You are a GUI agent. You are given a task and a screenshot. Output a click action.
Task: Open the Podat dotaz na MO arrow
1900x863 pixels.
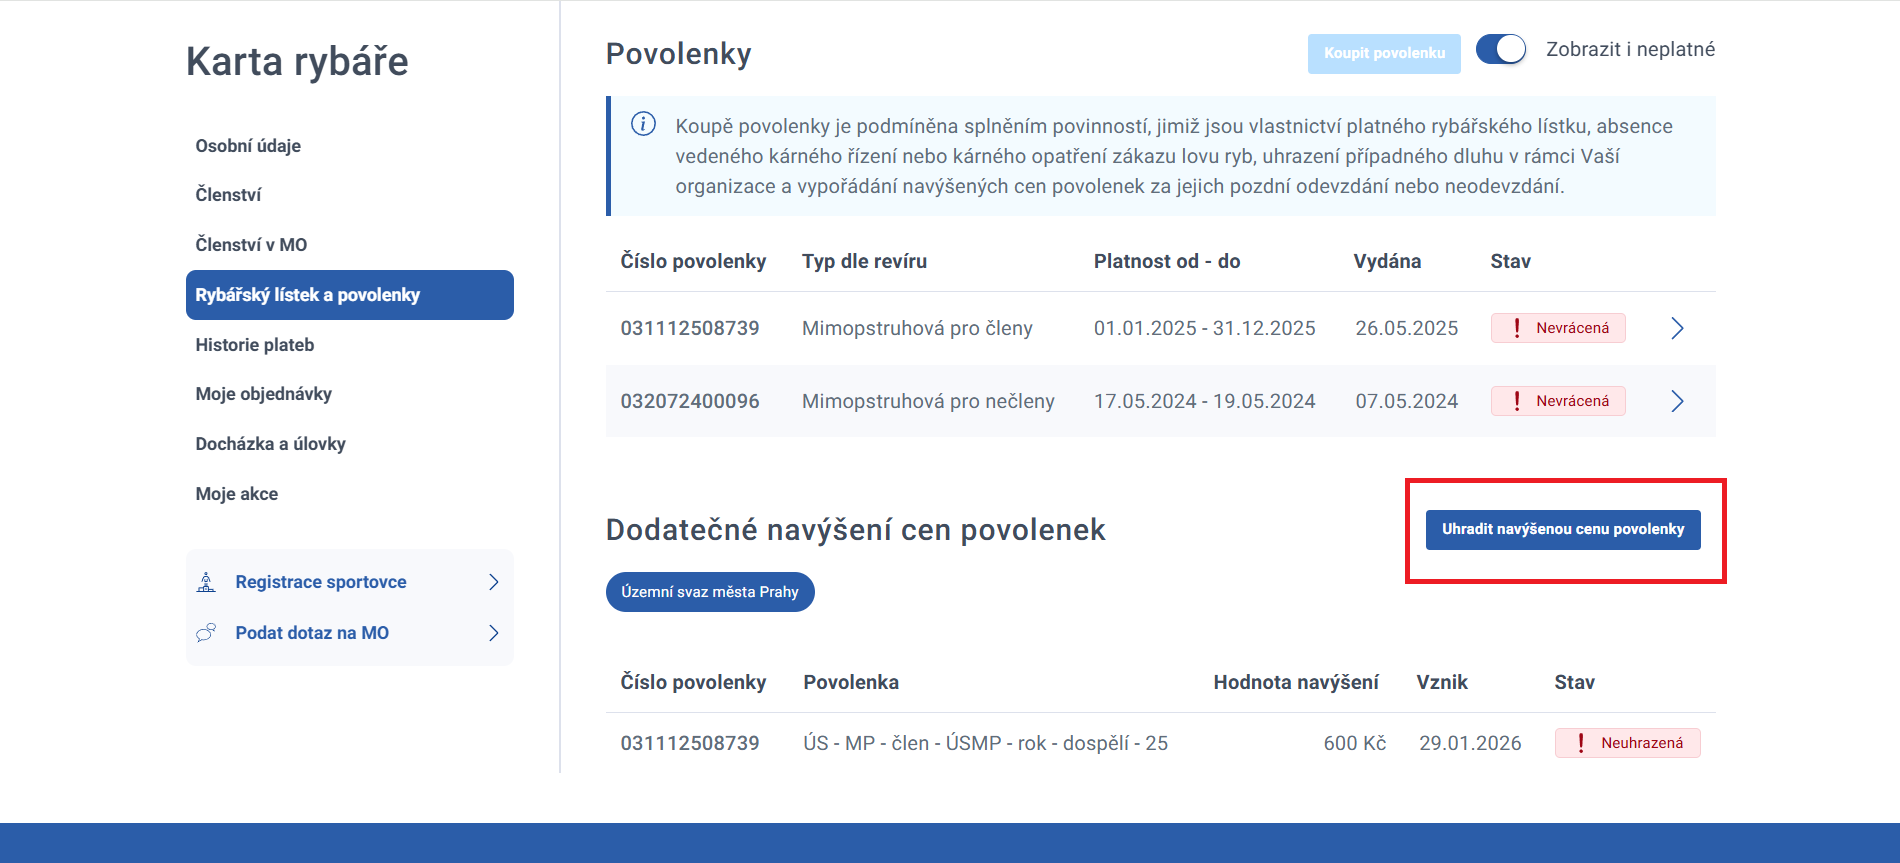tap(493, 633)
